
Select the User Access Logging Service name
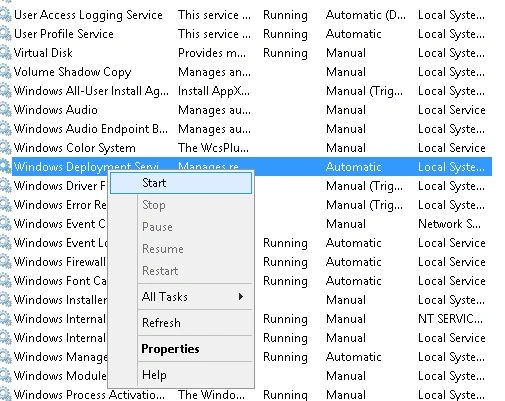[88, 15]
